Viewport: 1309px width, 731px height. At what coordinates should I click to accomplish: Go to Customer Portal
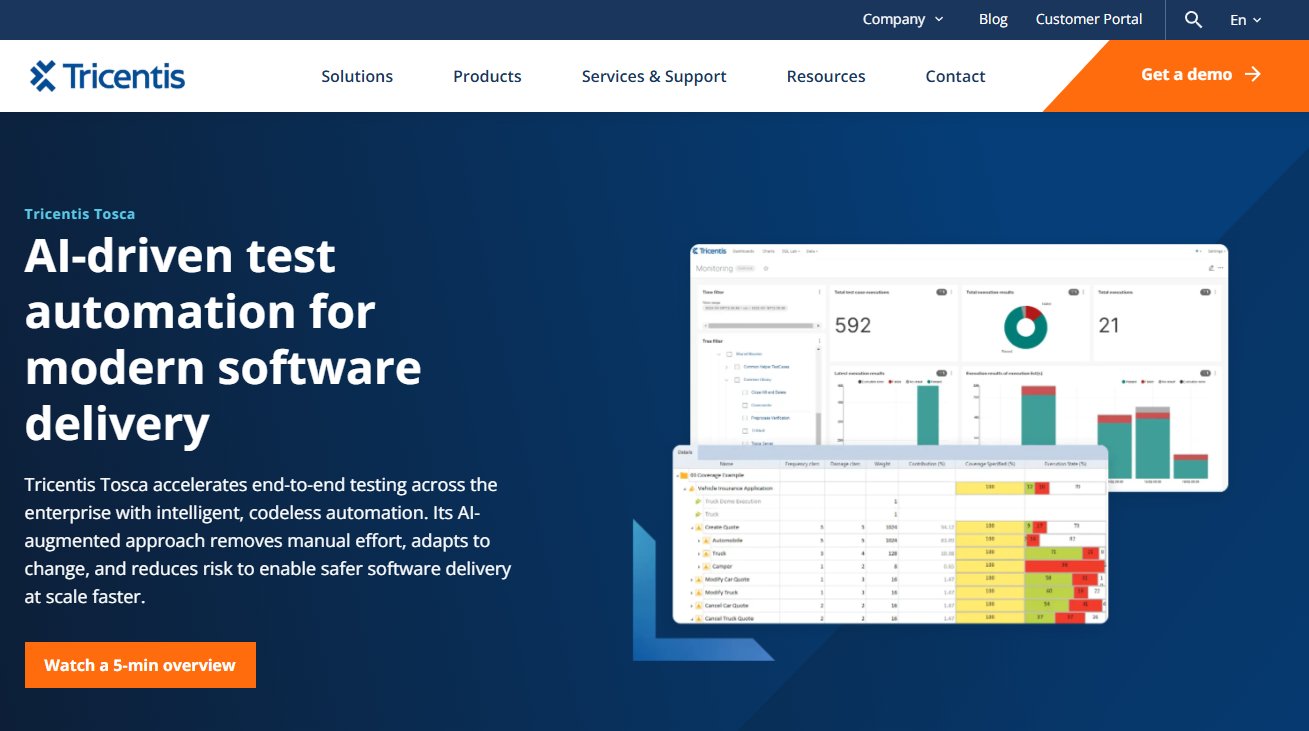pos(1089,19)
